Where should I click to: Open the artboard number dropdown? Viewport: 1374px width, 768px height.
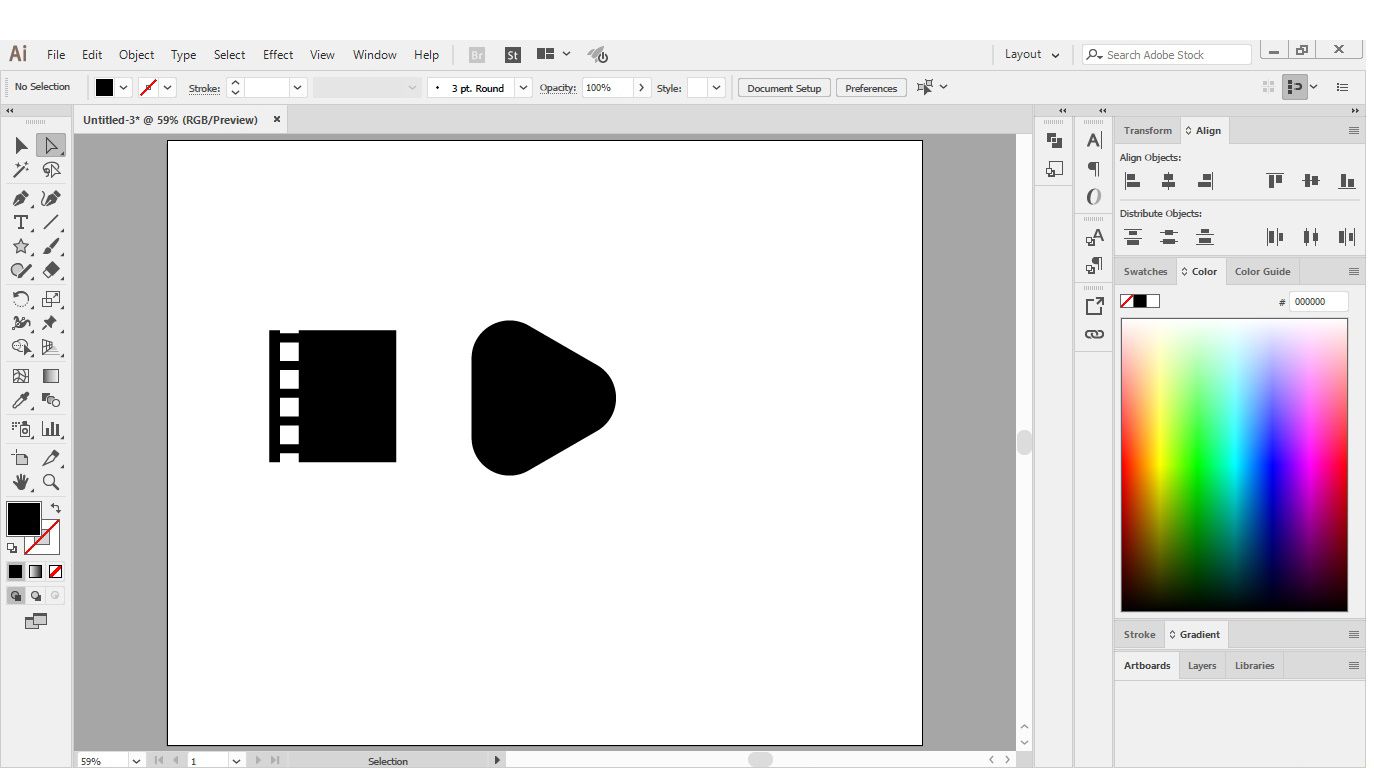tap(236, 761)
